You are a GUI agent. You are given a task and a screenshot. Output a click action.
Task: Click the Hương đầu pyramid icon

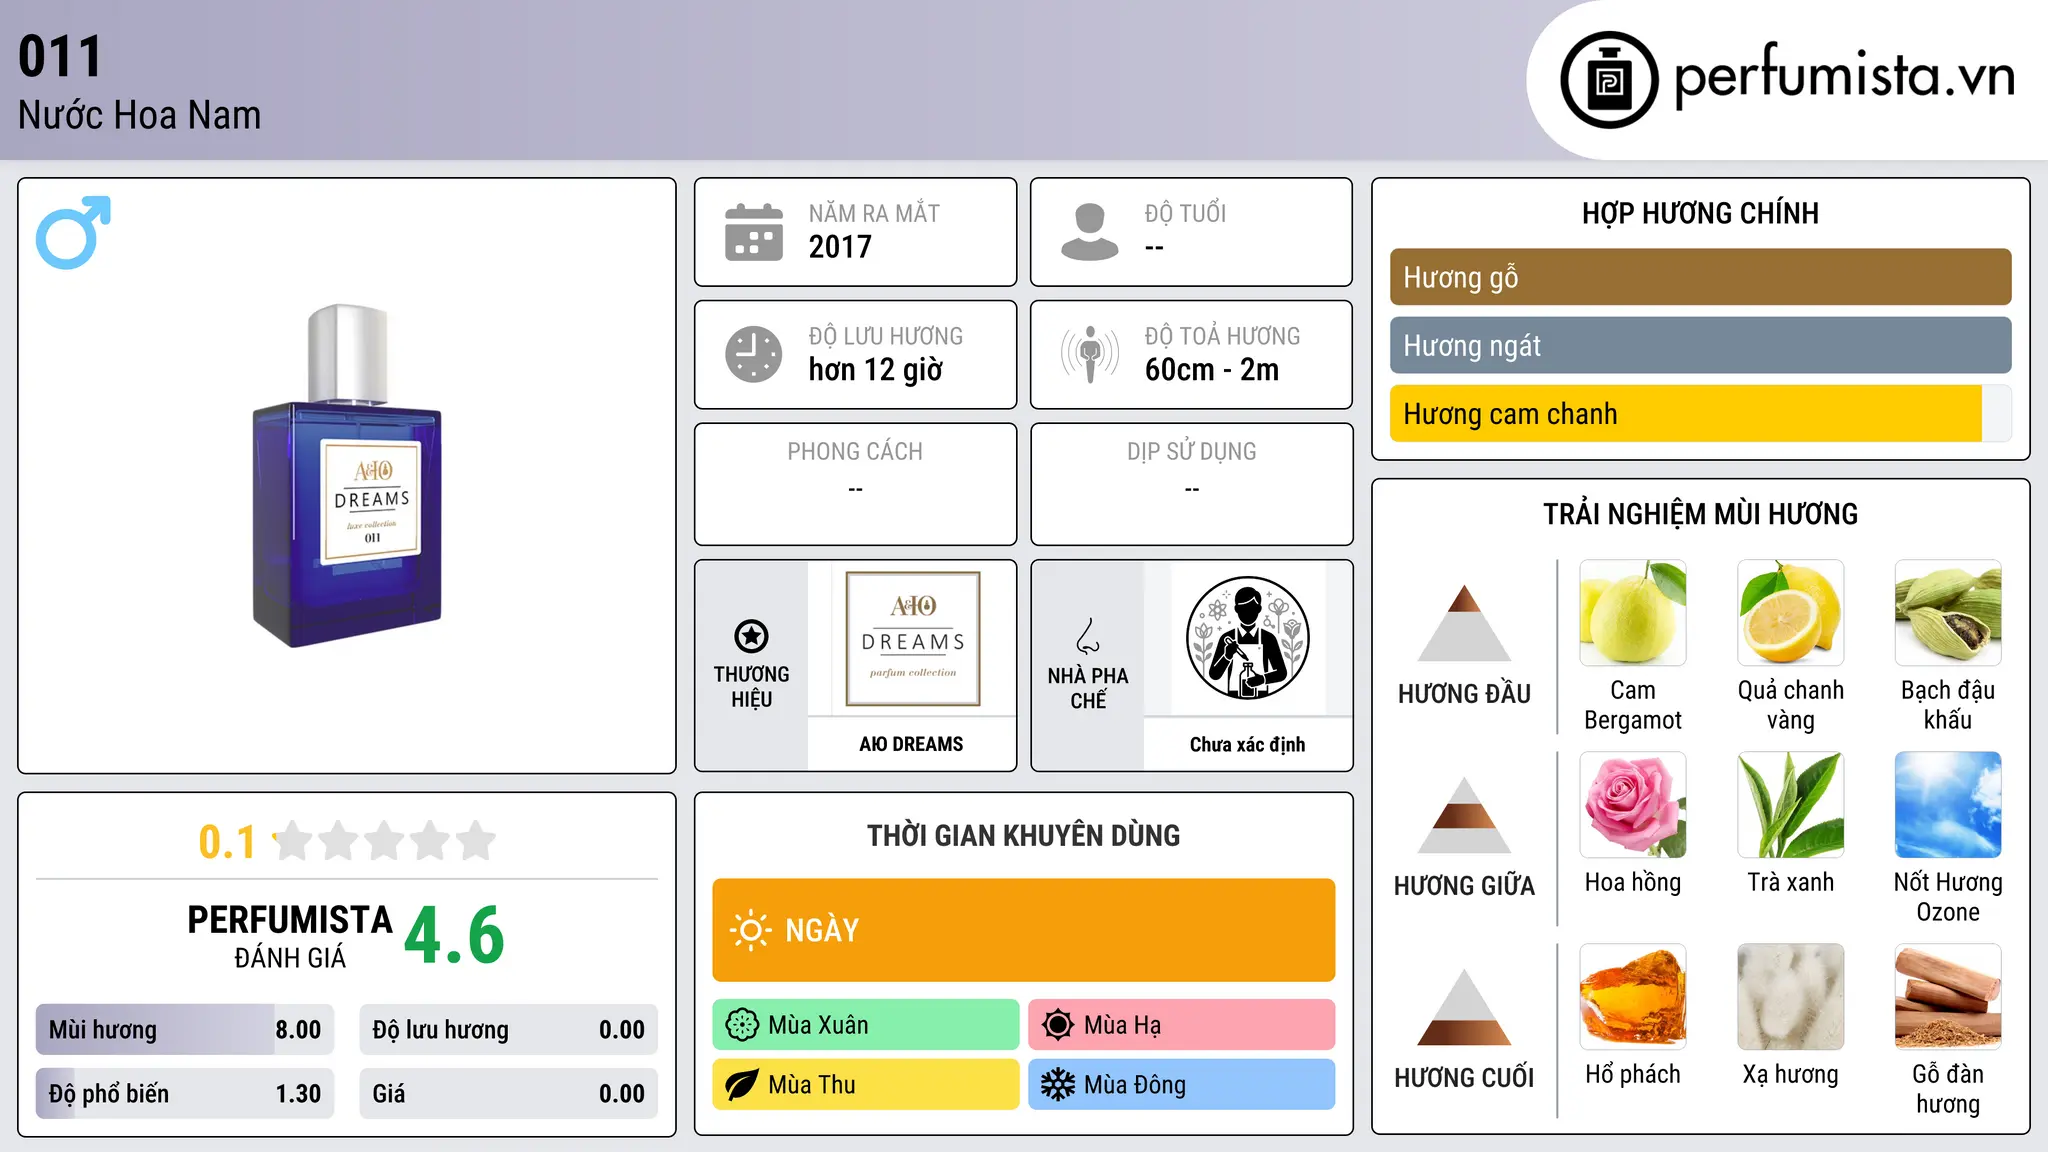coord(1464,622)
